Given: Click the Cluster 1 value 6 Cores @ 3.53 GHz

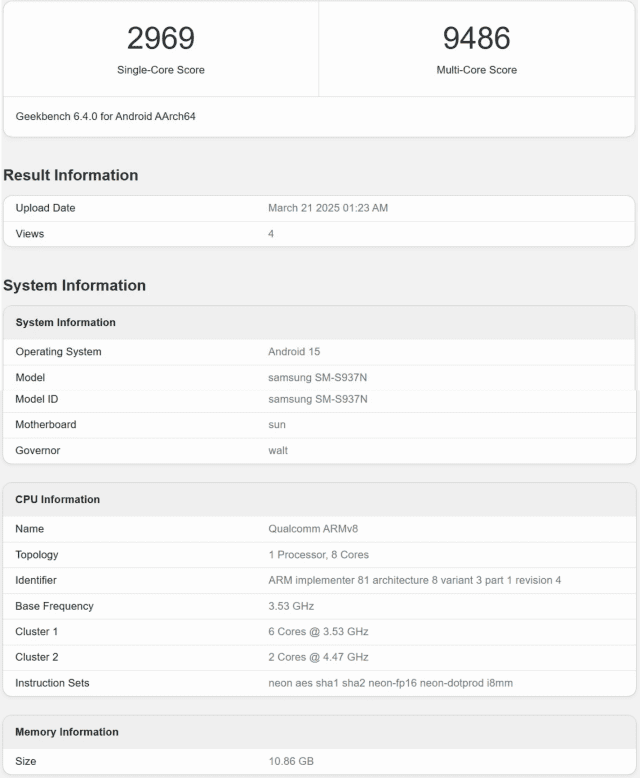Looking at the screenshot, I should (x=318, y=632).
